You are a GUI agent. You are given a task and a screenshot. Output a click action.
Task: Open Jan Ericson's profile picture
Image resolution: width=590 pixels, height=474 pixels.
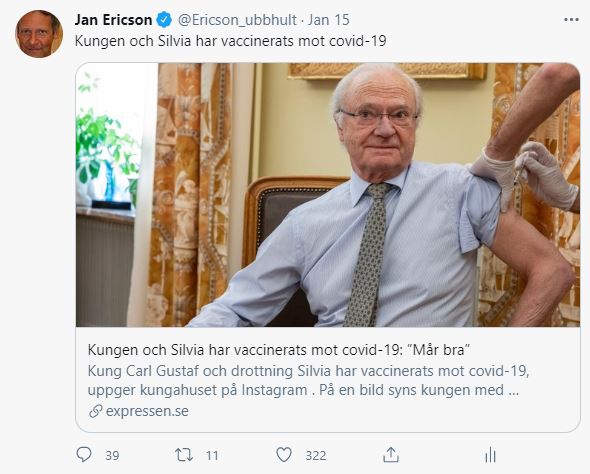click(x=39, y=34)
